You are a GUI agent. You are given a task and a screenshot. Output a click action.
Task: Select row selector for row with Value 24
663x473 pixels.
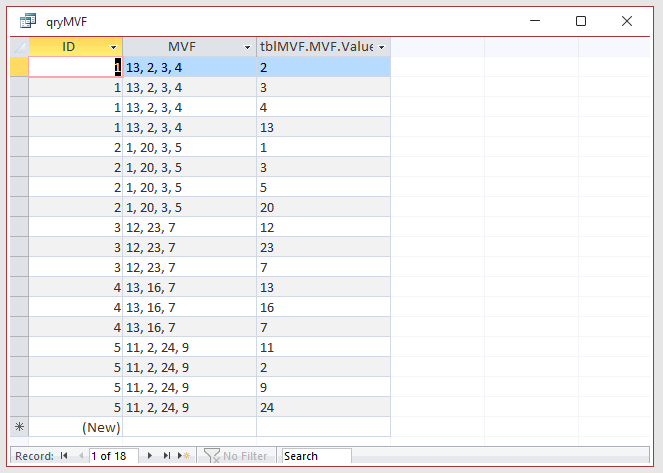[19, 407]
